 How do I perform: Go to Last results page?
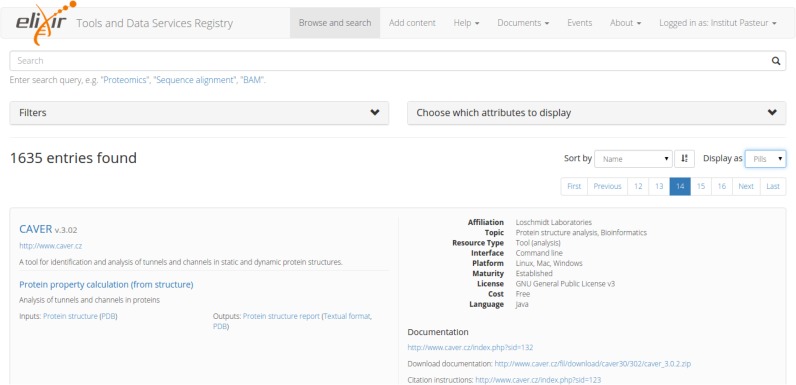[773, 186]
